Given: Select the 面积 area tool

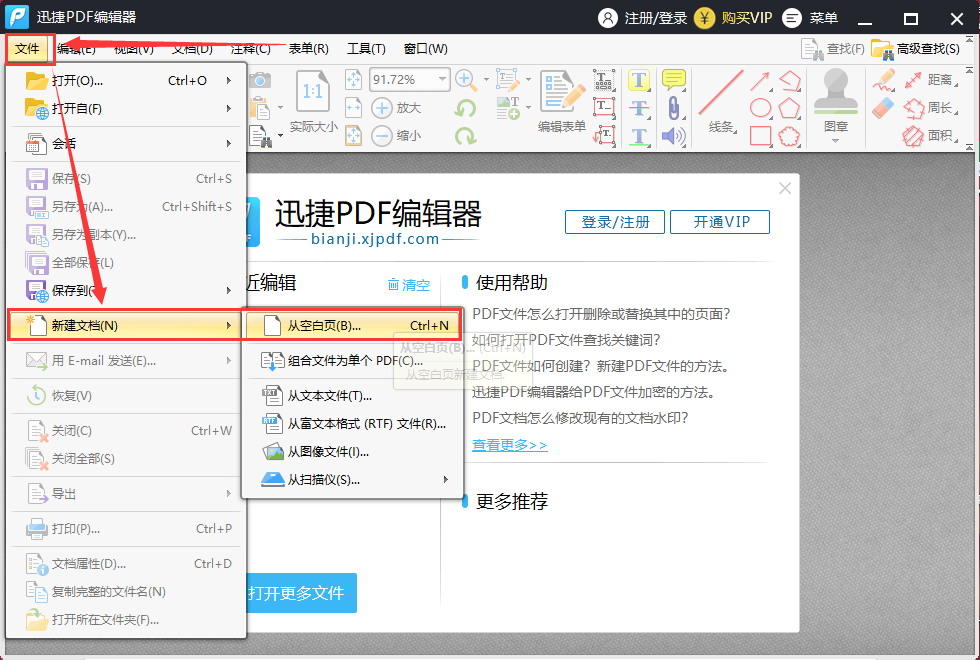Looking at the screenshot, I should (931, 136).
